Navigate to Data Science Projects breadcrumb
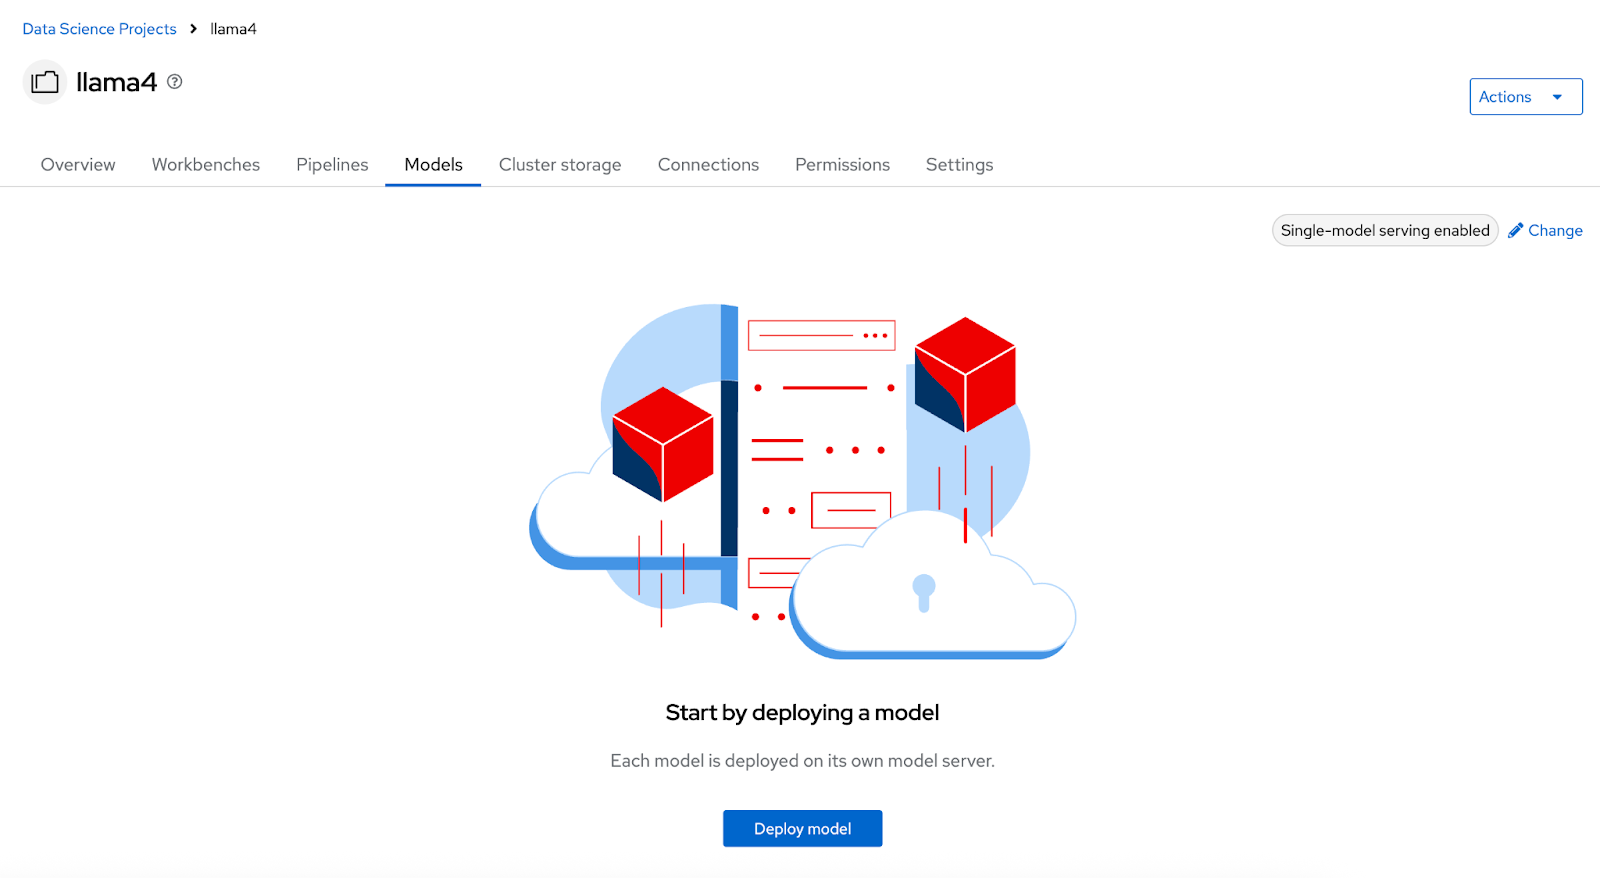The width and height of the screenshot is (1600, 878). point(99,29)
